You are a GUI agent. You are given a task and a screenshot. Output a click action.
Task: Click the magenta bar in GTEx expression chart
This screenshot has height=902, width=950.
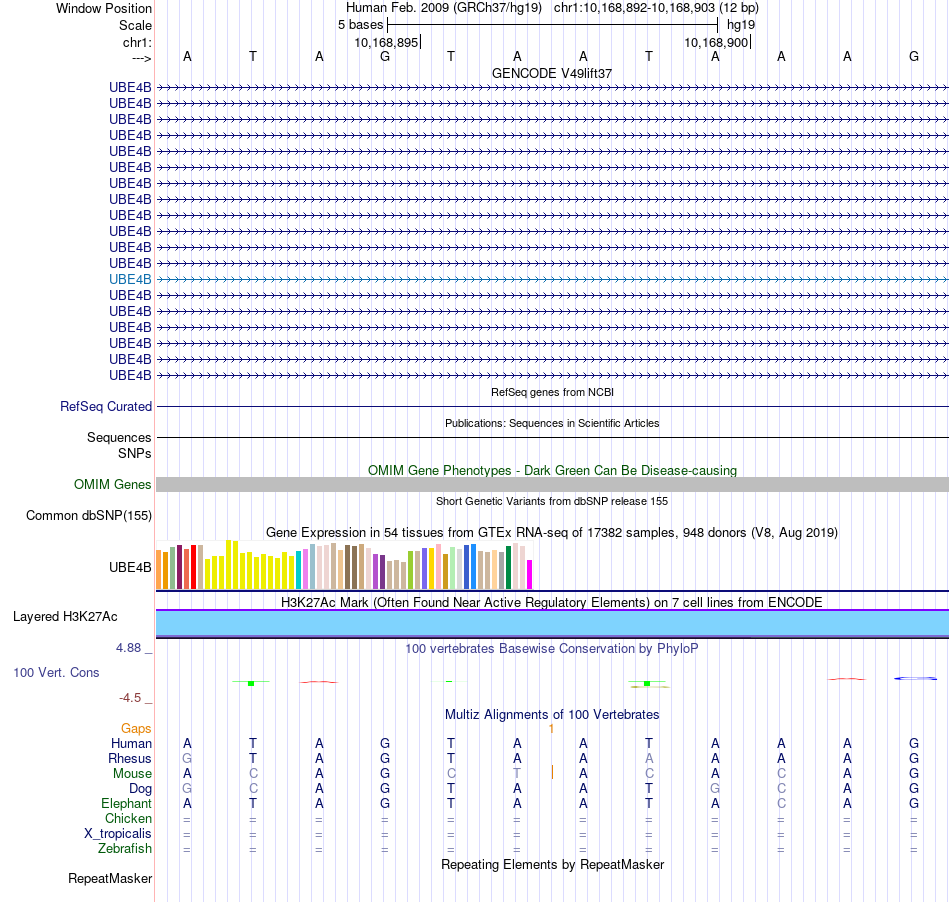[530, 574]
